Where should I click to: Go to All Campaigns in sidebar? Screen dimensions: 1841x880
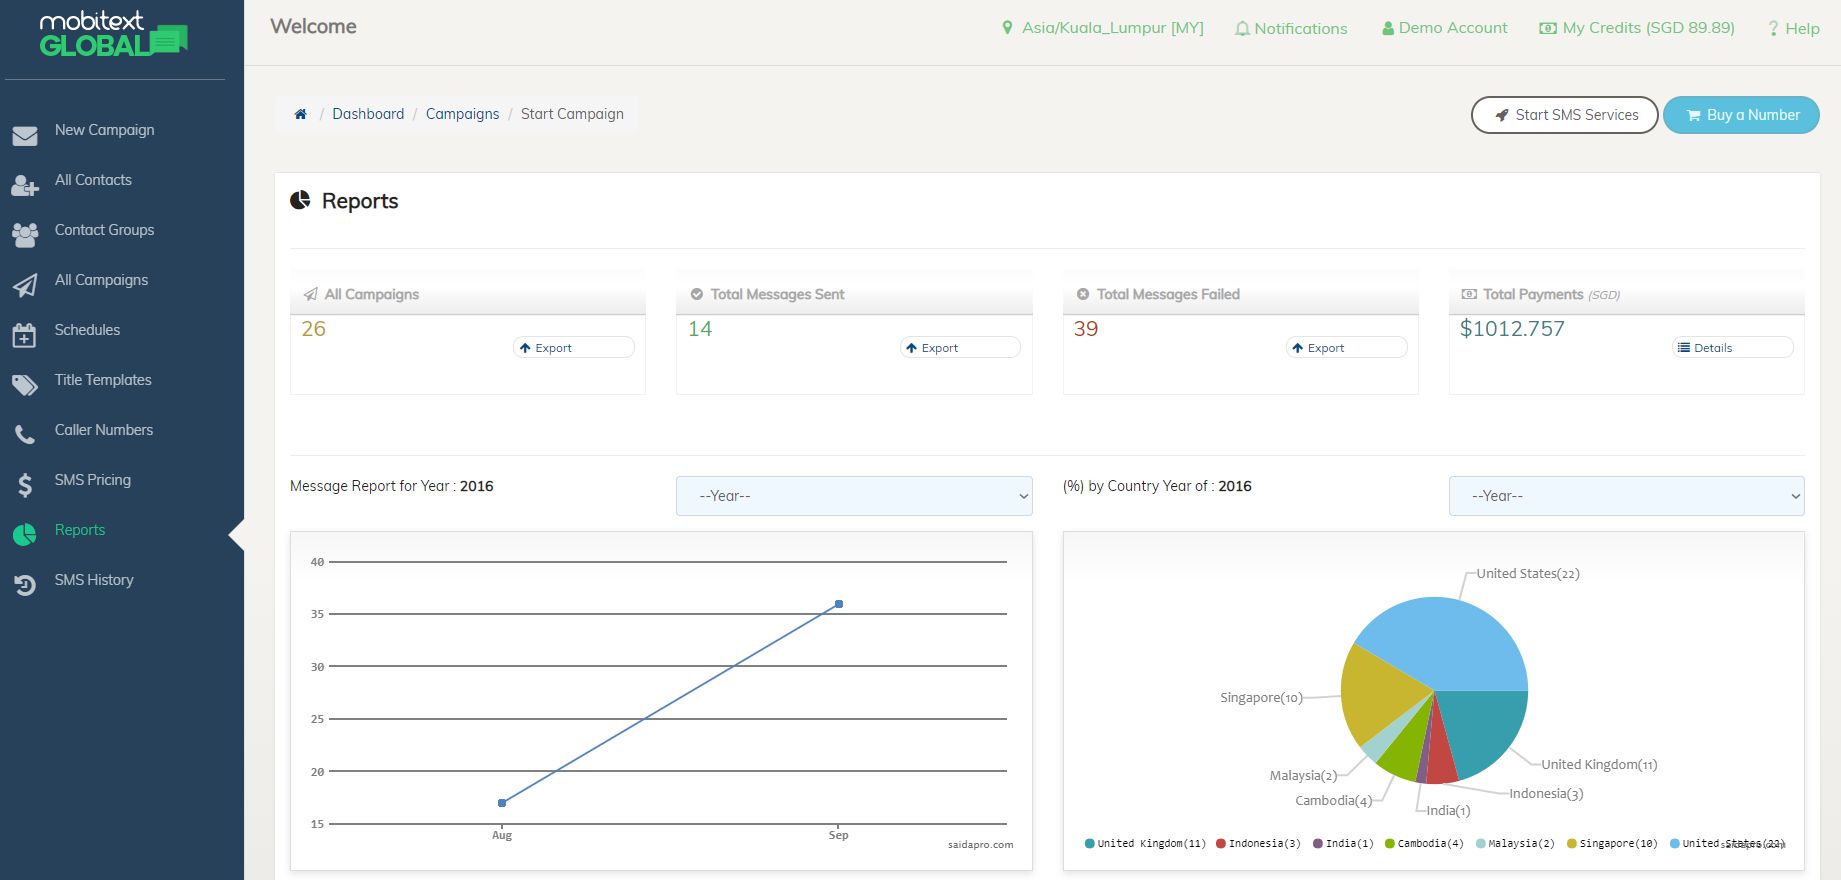pos(101,280)
